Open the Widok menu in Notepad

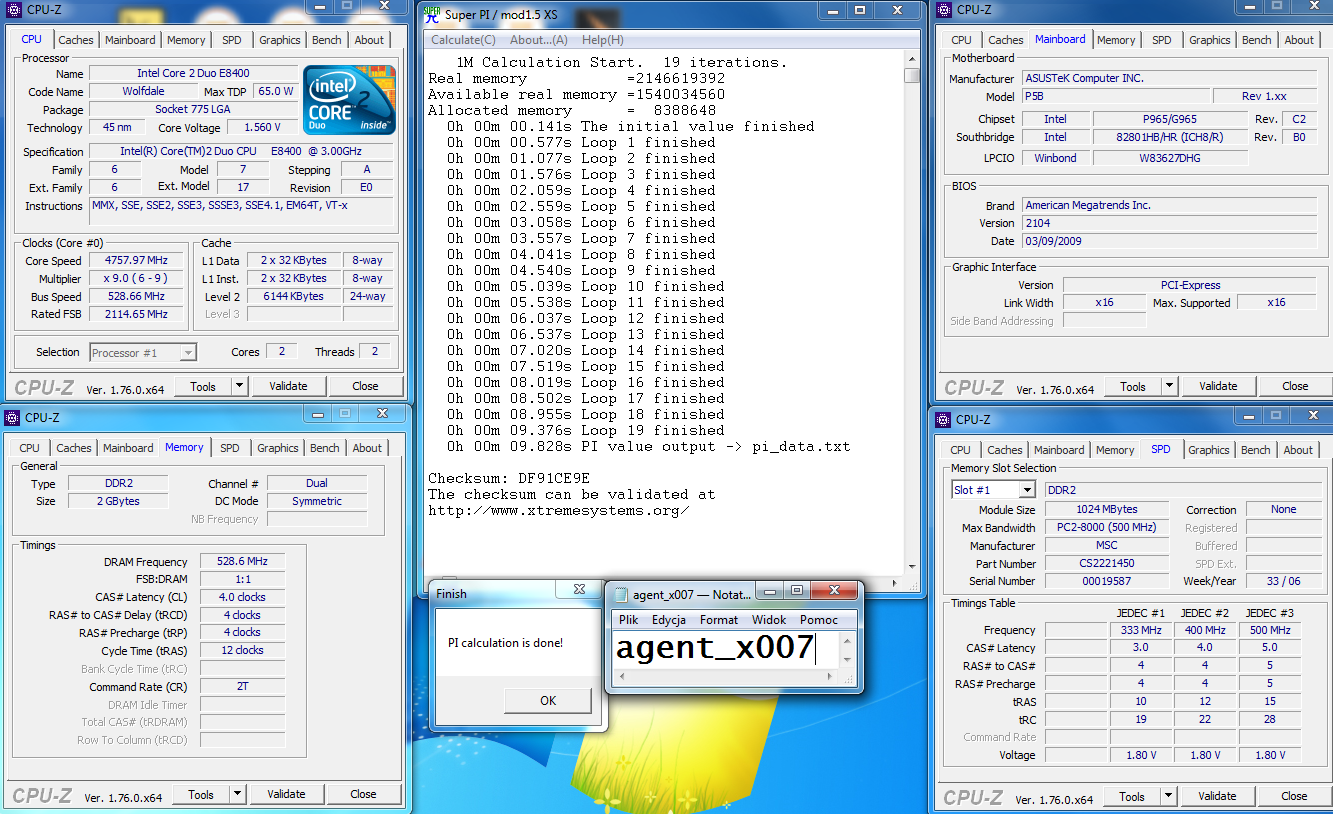(x=769, y=619)
